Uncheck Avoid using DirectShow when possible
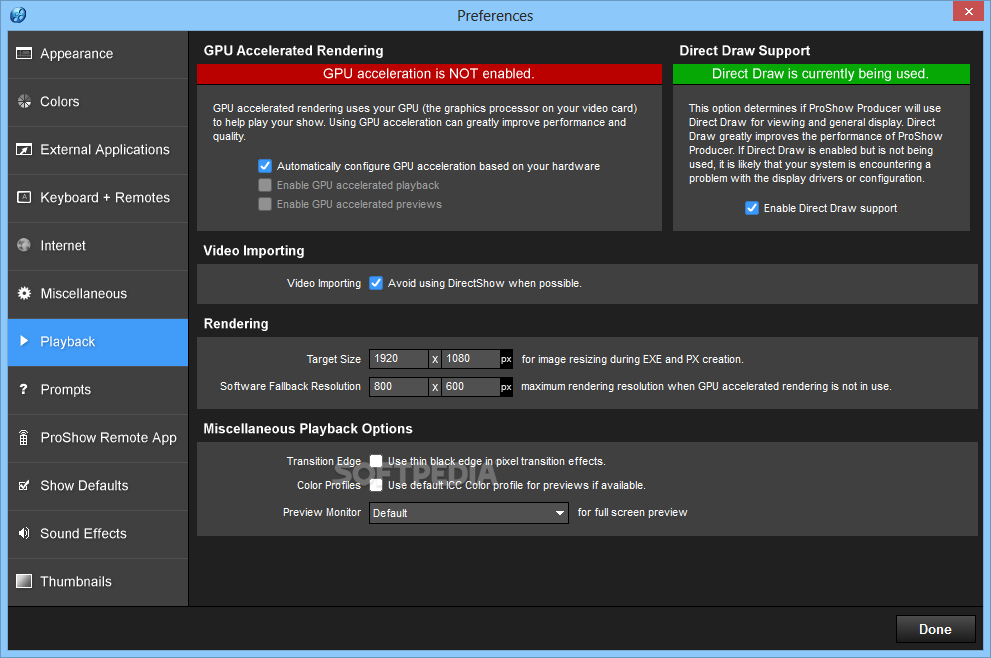The image size is (991, 658). tap(376, 283)
